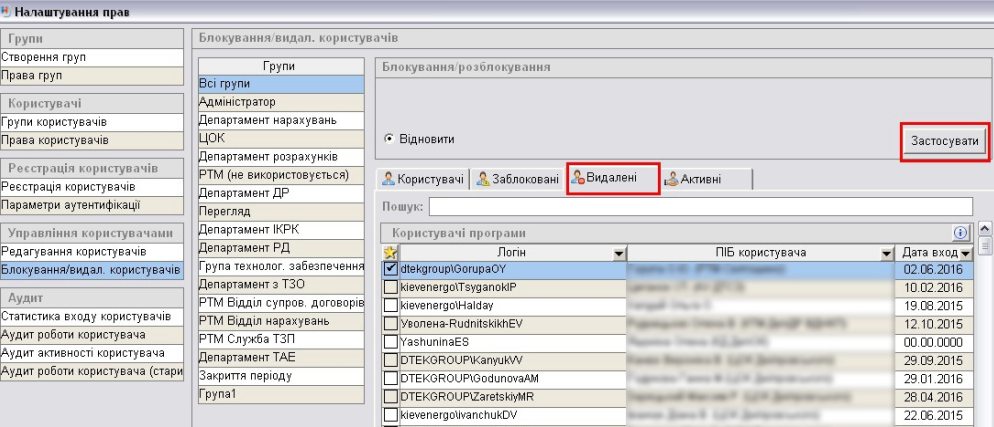994x427 pixels.
Task: Click the app icon in the title bar
Action: pos(6,9)
